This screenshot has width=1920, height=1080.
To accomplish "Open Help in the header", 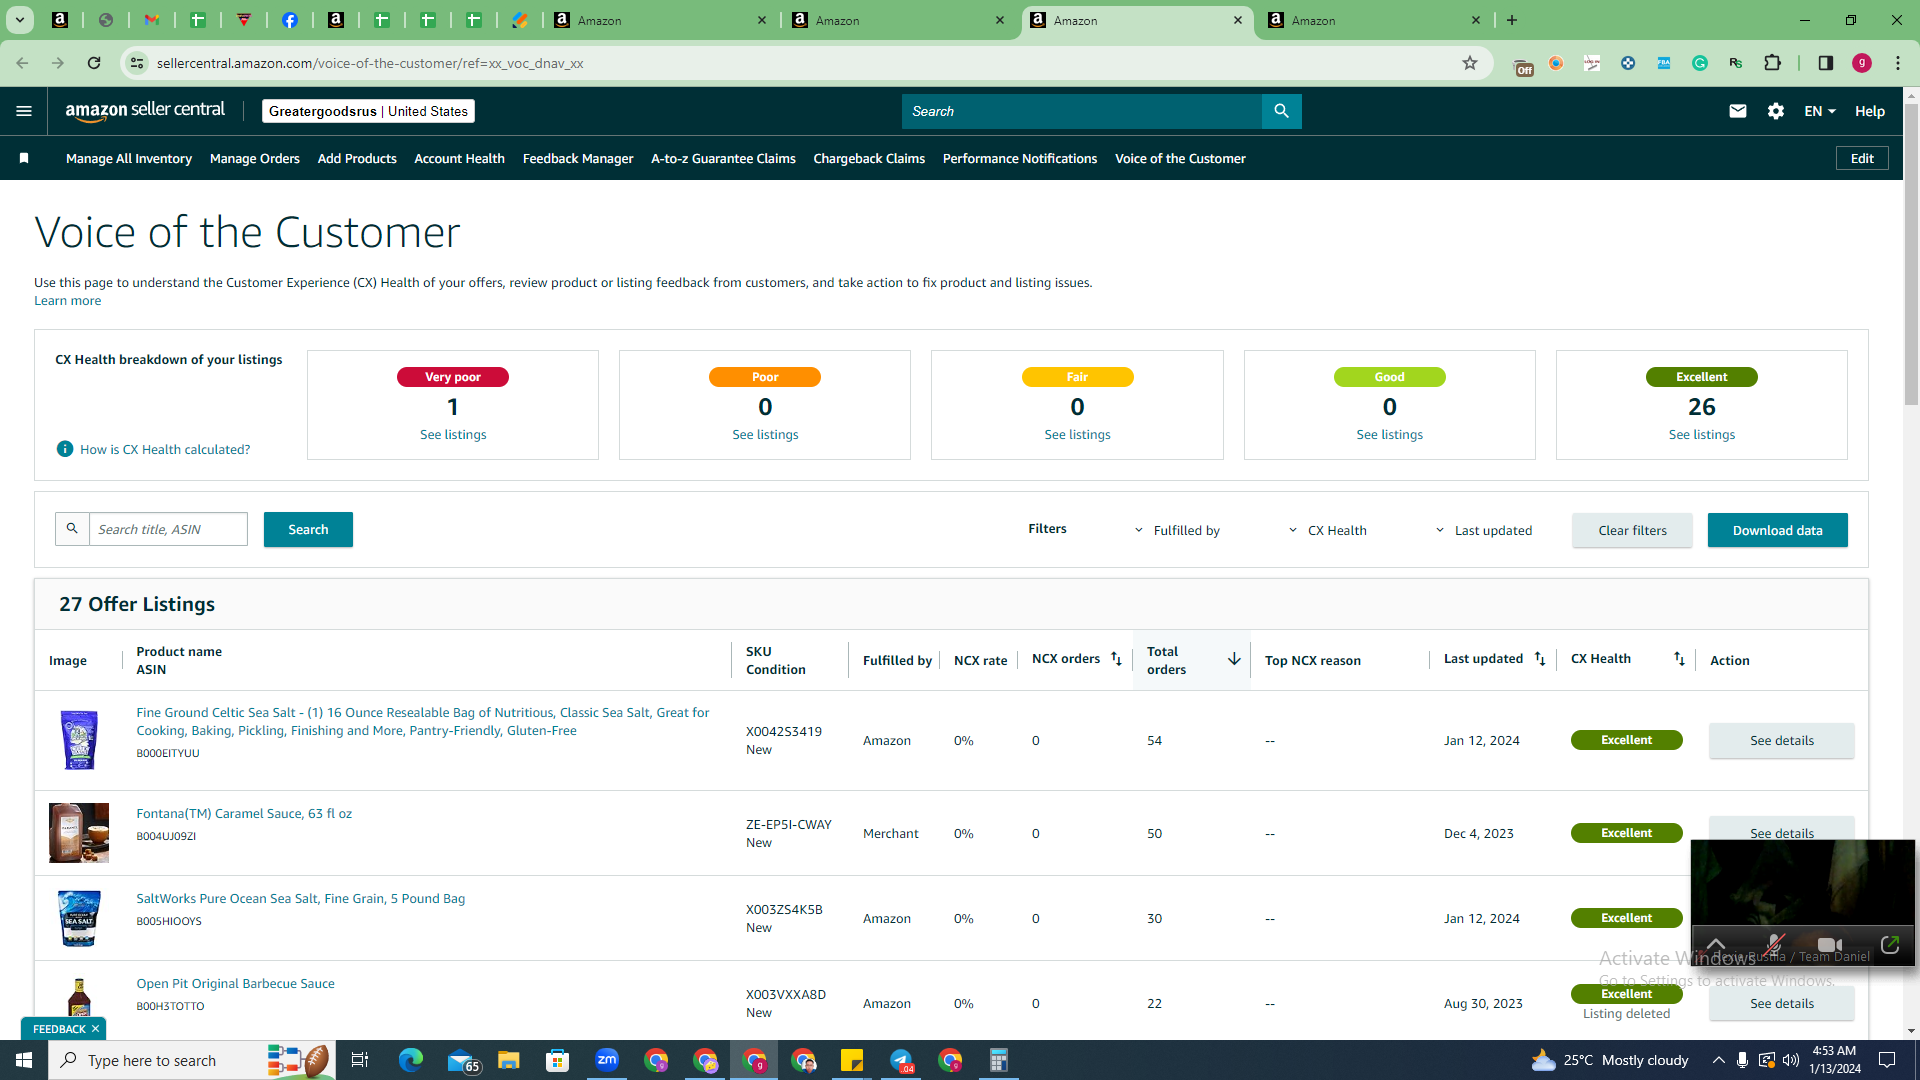I will (1869, 111).
